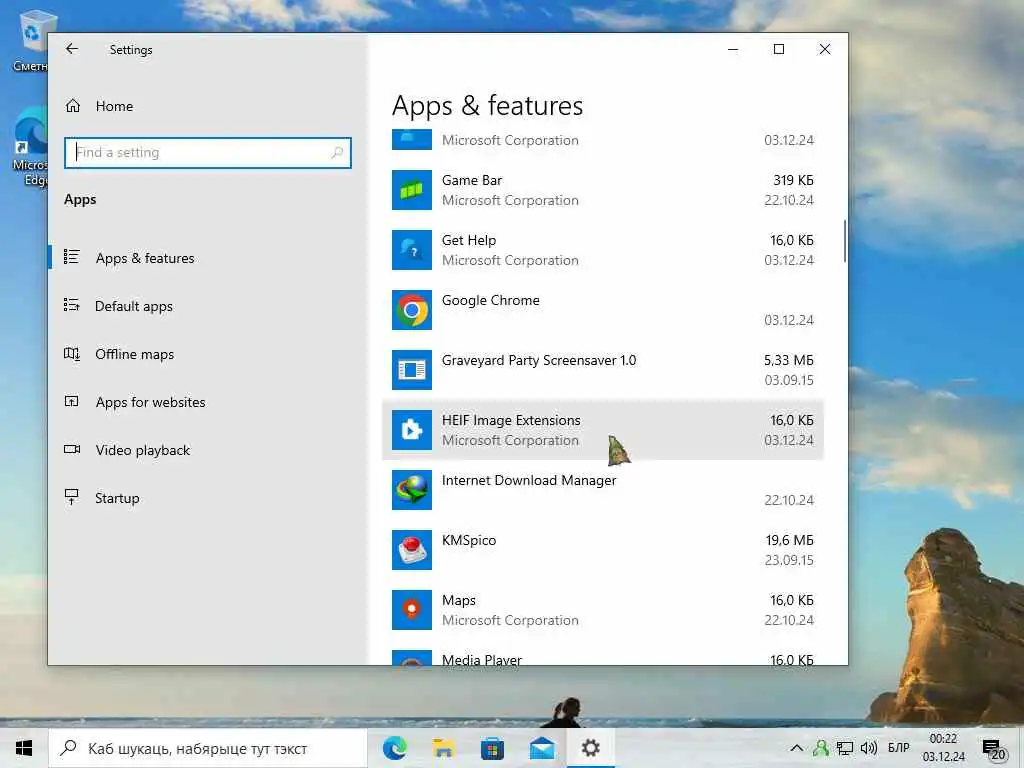Click the 319 КБ size value
This screenshot has width=1024, height=768.
click(x=793, y=180)
